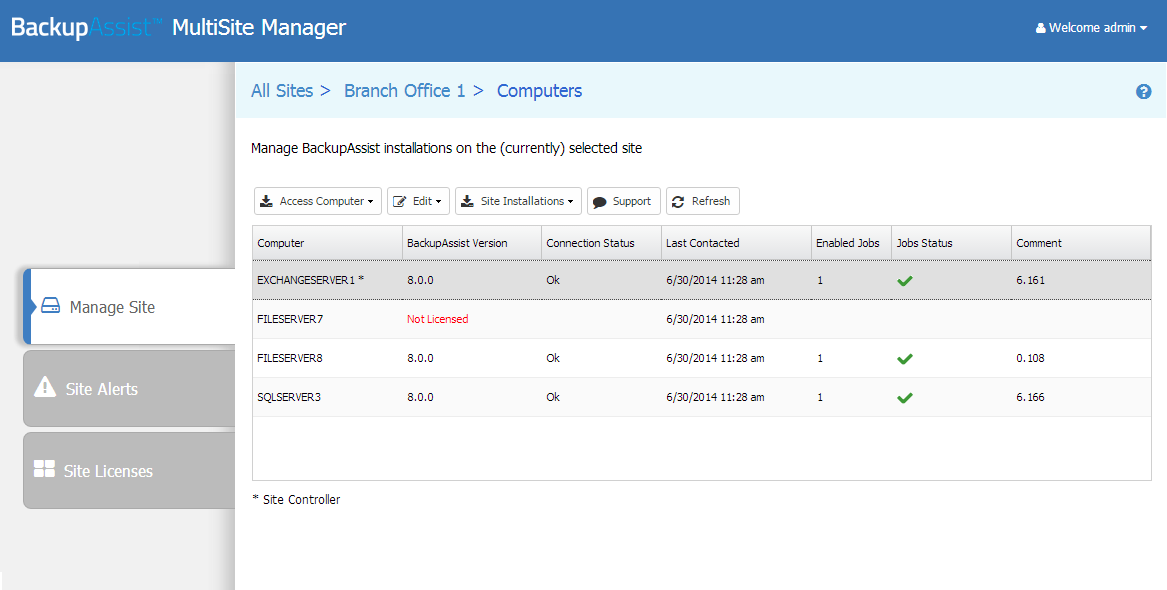
Task: Switch to the Manage Site tab
Action: click(130, 307)
